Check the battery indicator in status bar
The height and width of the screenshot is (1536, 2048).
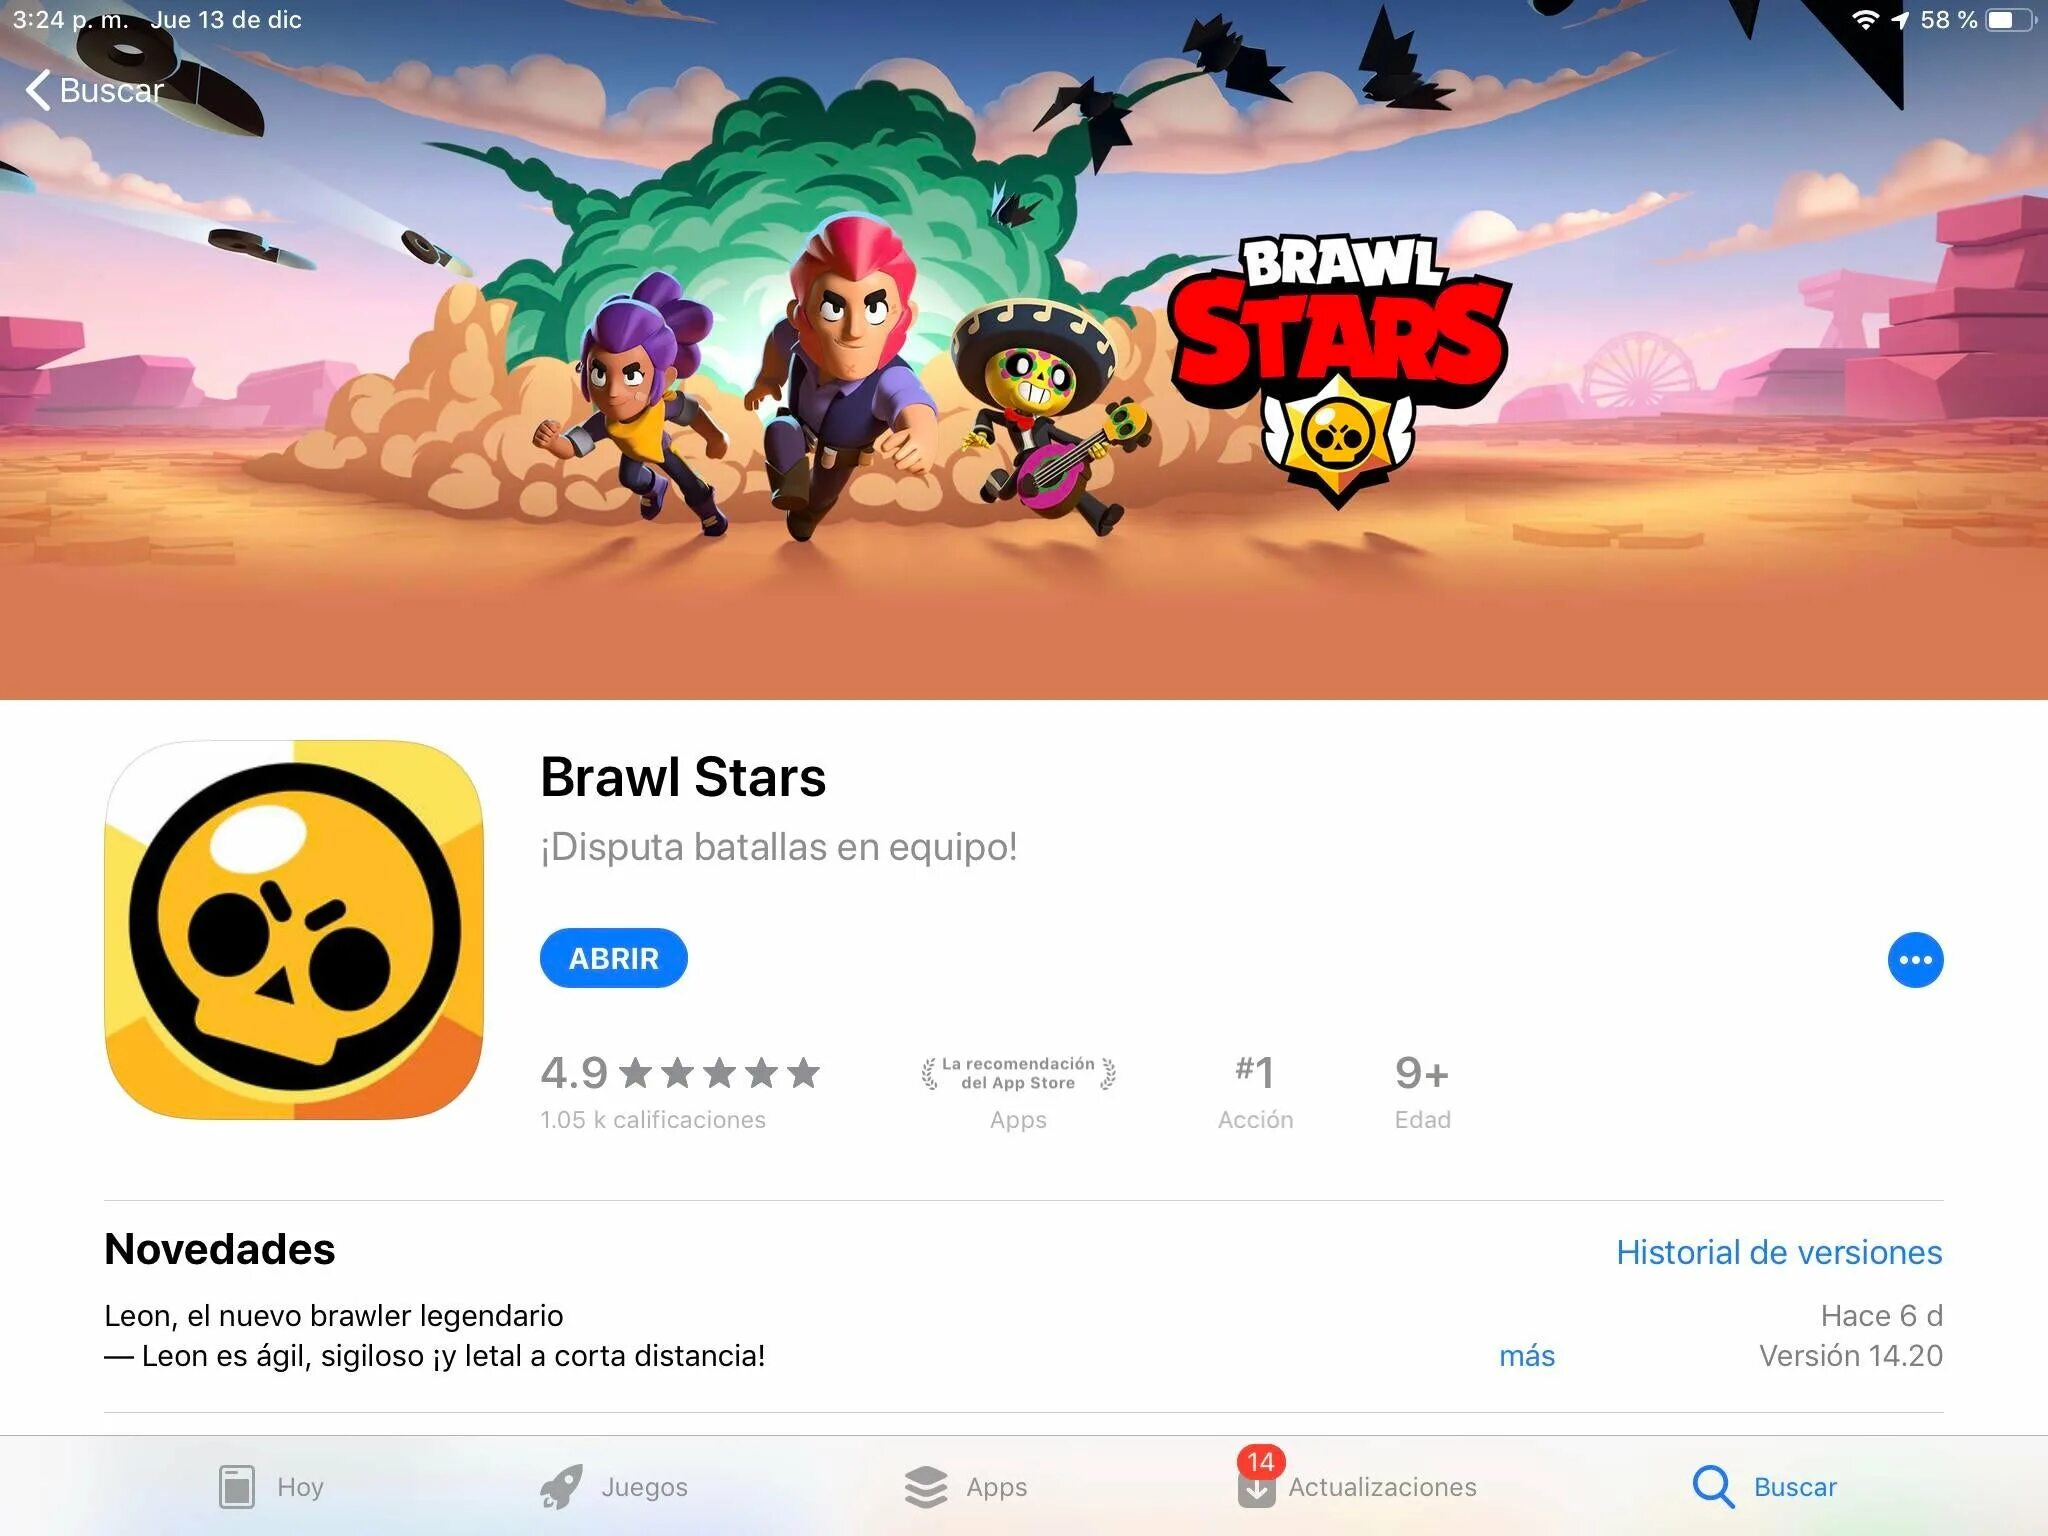pos(2010,20)
